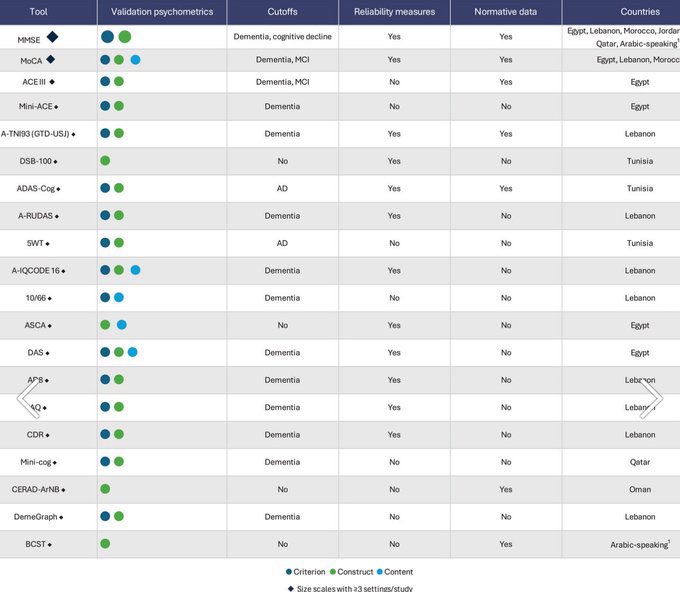
Task: Click the light blue Content dot in ASCA row
Action: coord(122,325)
